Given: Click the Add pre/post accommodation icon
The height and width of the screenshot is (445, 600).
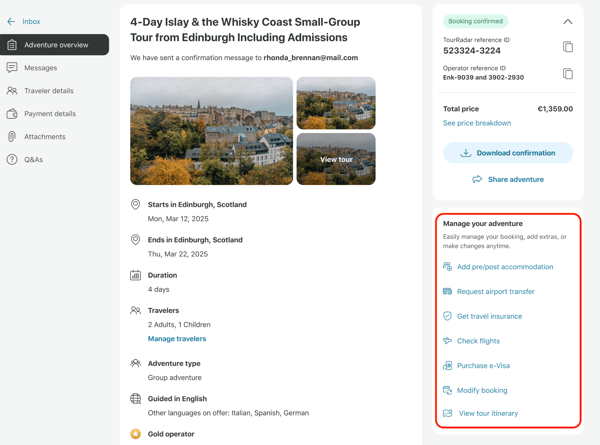Looking at the screenshot, I should click(447, 267).
